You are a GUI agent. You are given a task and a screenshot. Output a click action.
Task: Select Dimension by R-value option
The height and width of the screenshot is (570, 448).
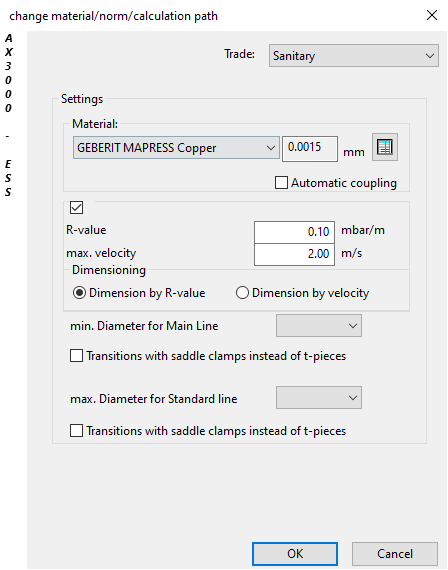pos(79,293)
